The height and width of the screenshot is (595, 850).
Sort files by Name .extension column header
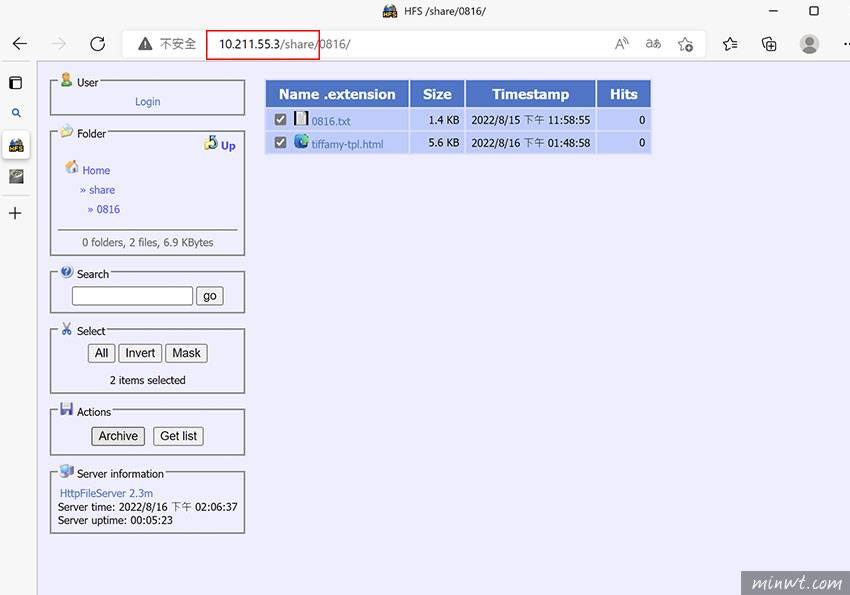coord(337,94)
